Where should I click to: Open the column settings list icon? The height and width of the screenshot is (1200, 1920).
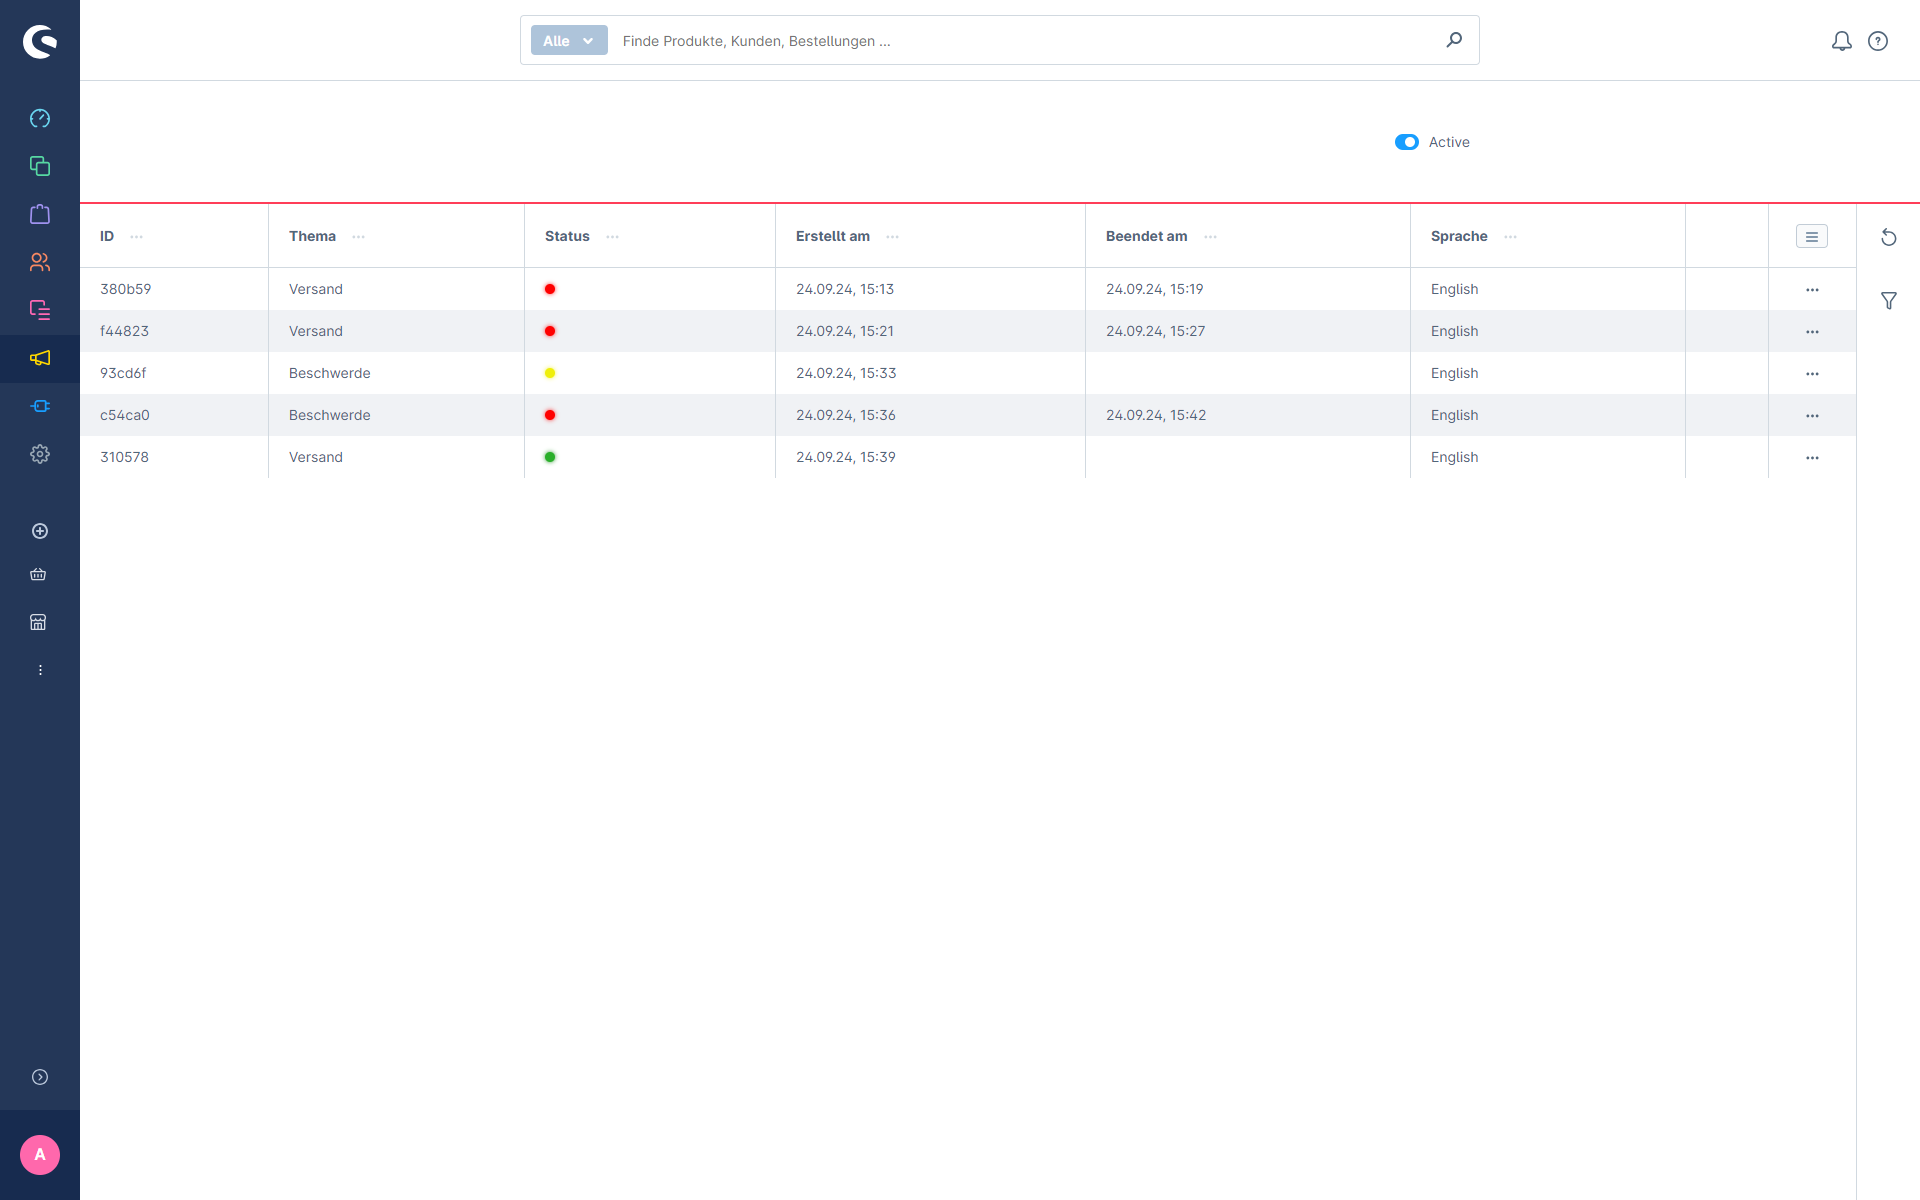click(x=1812, y=237)
